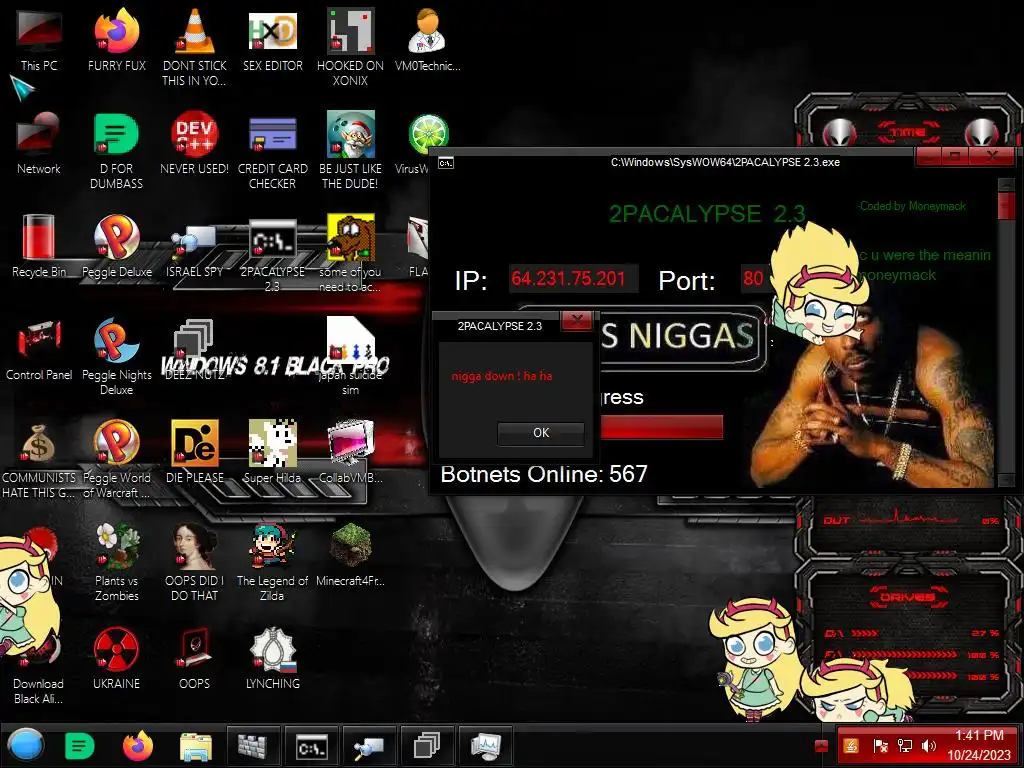Click OK in the 2PACALYPSE 2.3 dialog

click(x=541, y=433)
